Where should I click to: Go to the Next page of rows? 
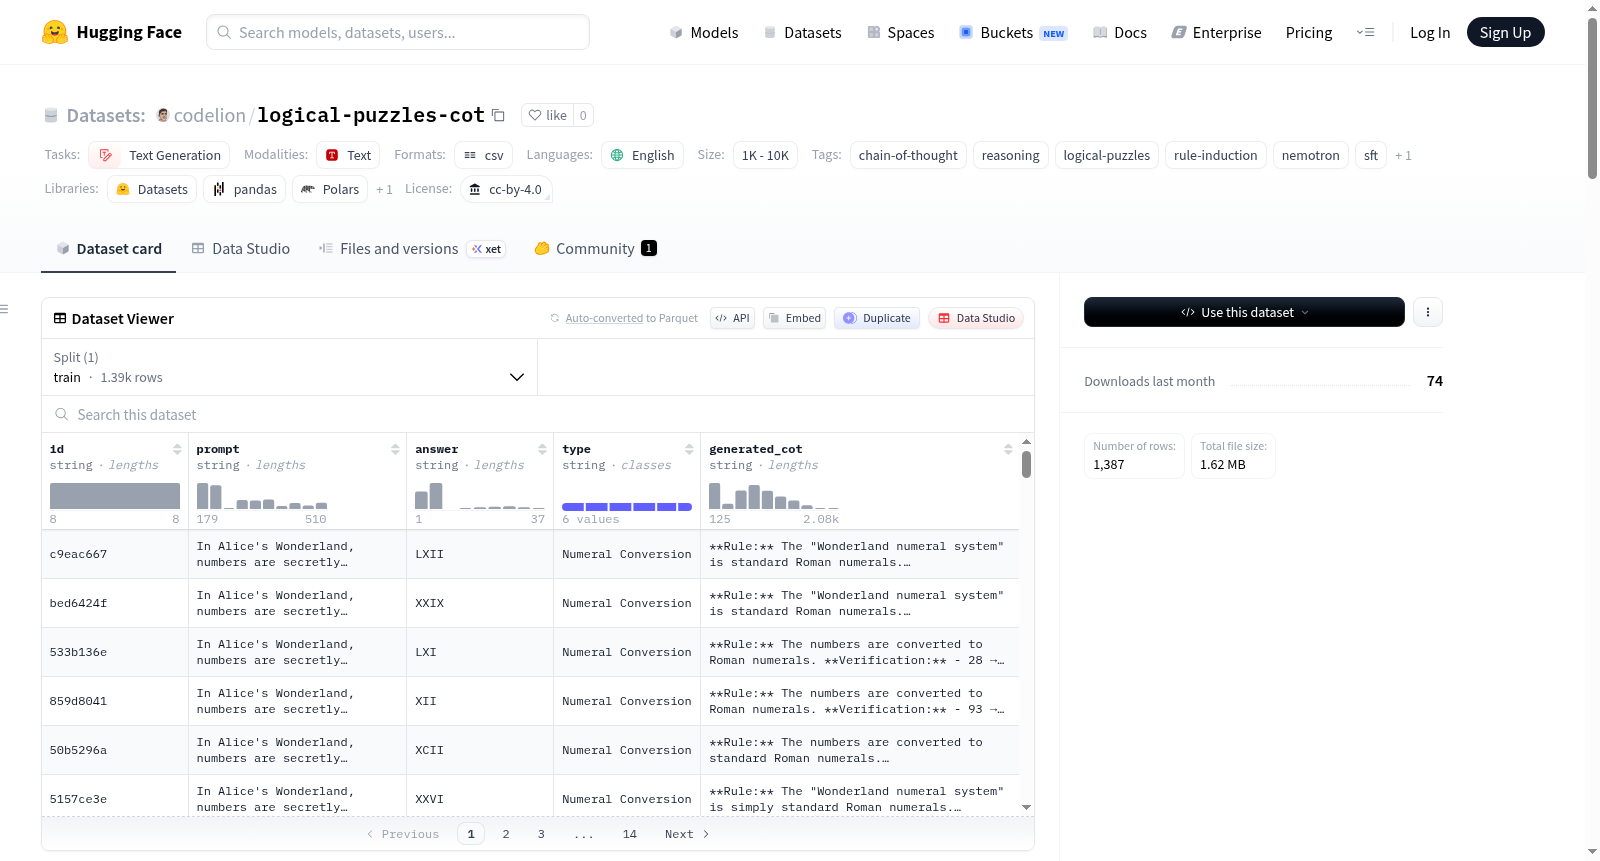point(687,834)
